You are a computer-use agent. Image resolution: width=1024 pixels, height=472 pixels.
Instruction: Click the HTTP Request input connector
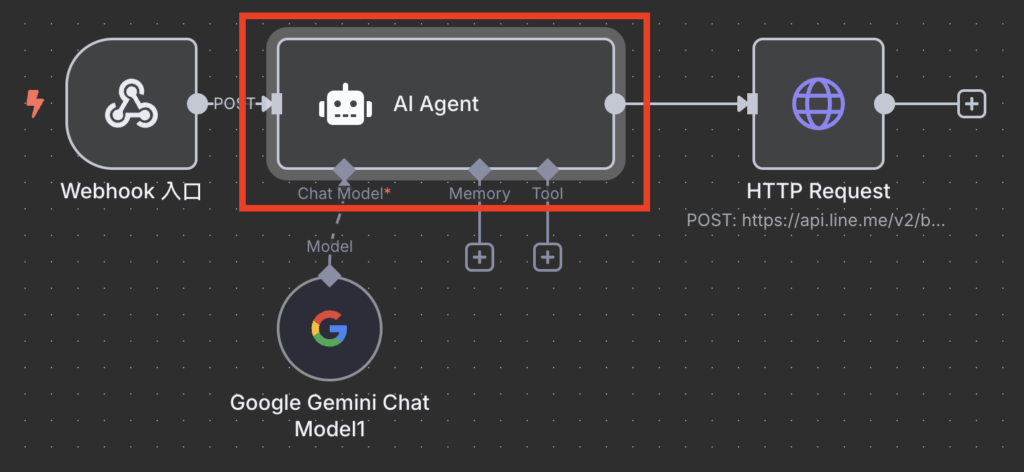coord(752,104)
